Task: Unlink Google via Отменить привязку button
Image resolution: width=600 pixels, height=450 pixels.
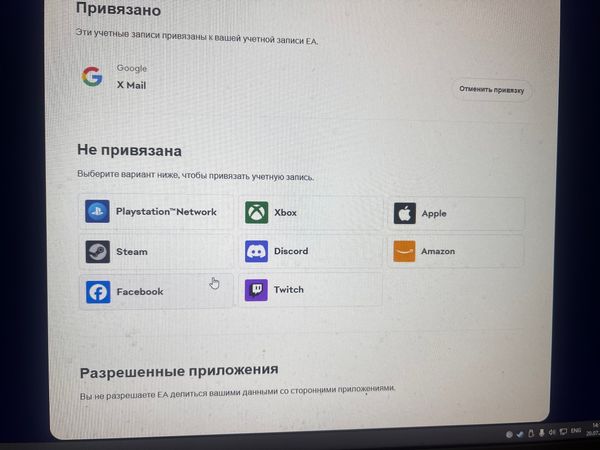Action: coord(492,90)
